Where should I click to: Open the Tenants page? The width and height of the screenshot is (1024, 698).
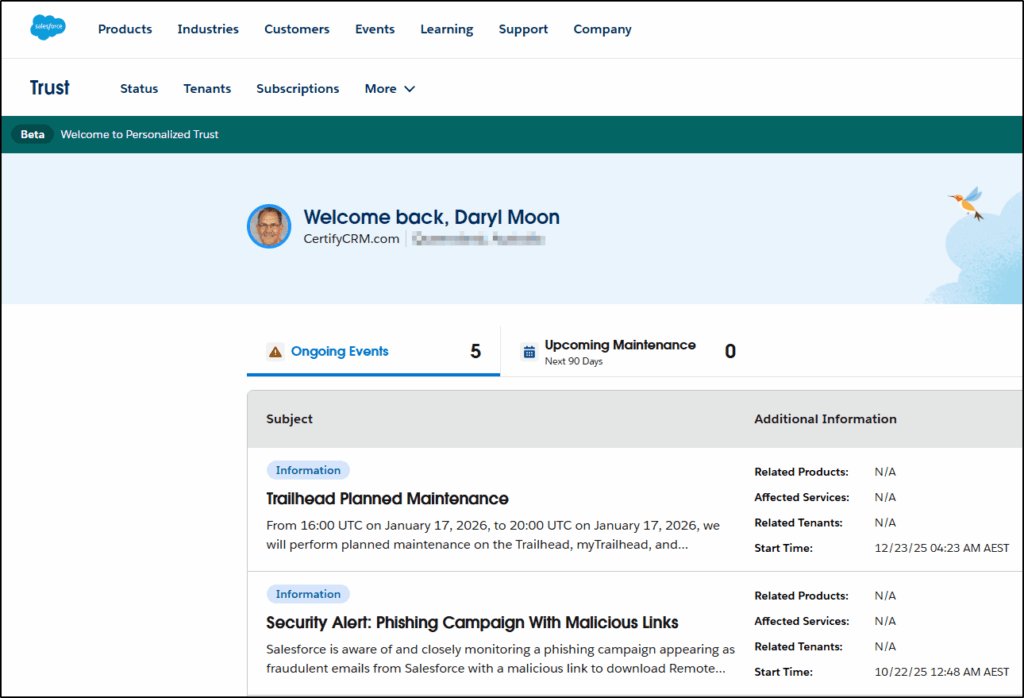click(x=207, y=88)
